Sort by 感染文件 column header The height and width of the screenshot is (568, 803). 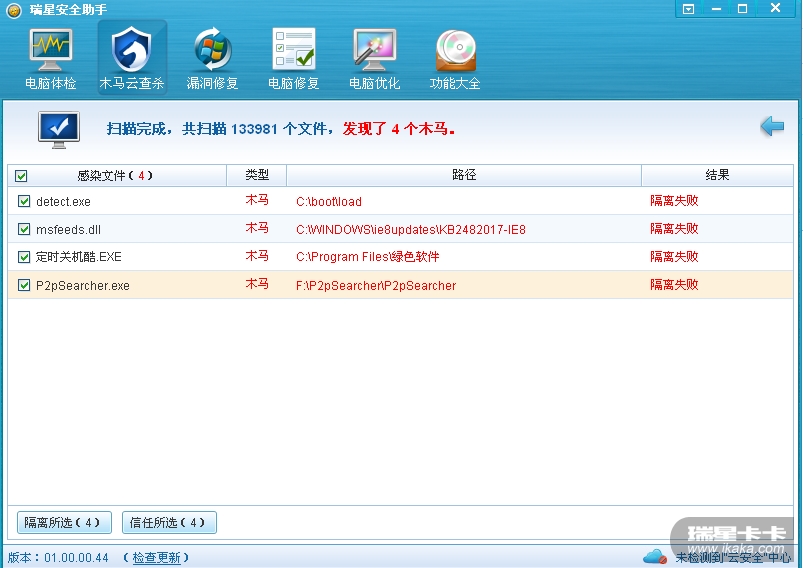click(117, 176)
